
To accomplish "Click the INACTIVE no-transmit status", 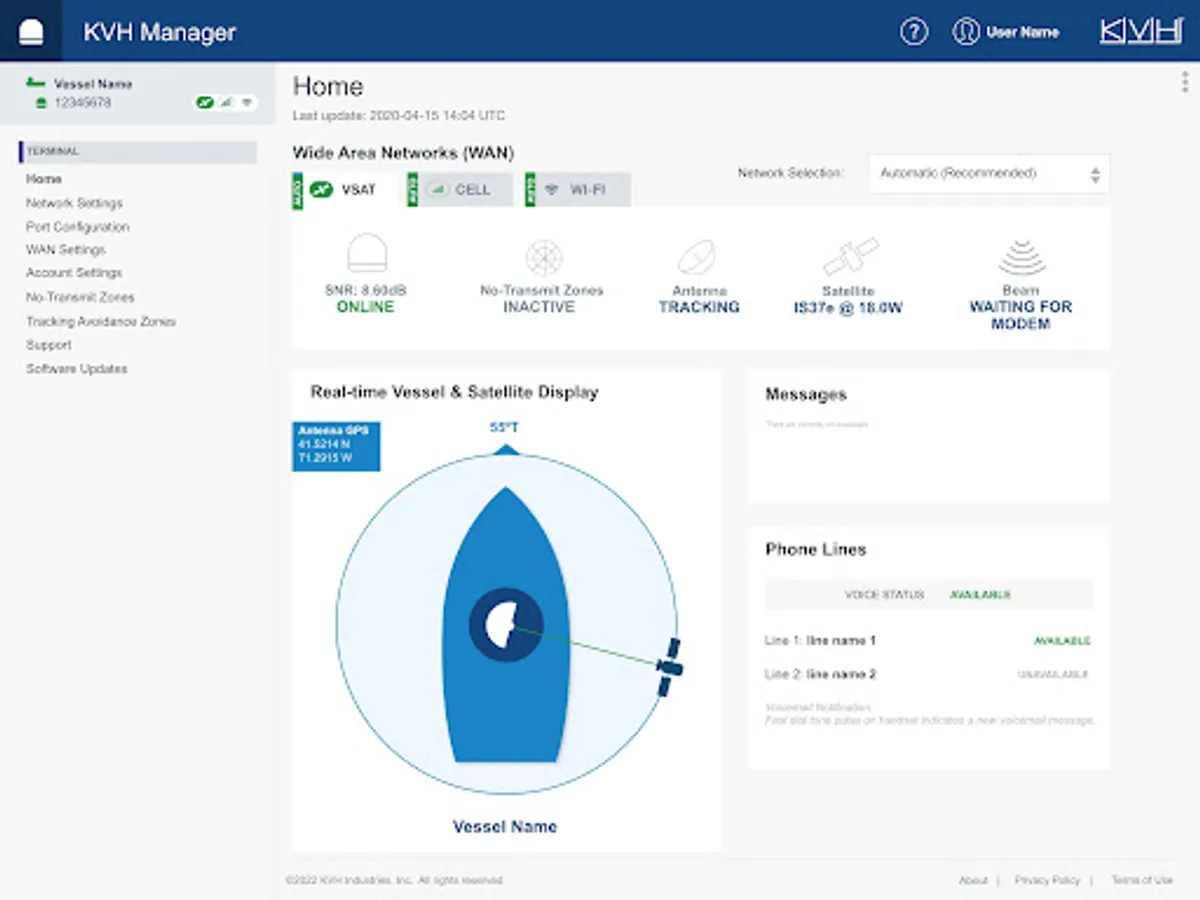I will point(539,307).
